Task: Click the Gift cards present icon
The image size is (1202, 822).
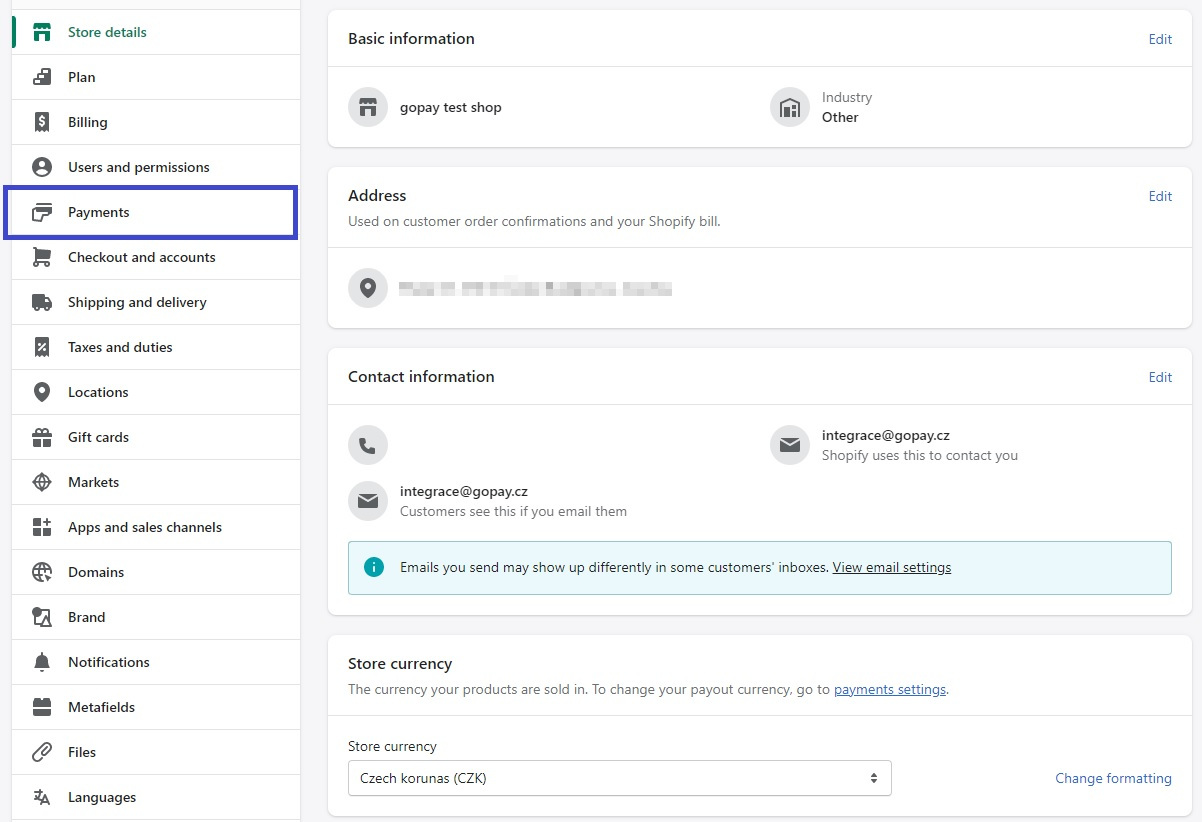Action: tap(42, 437)
